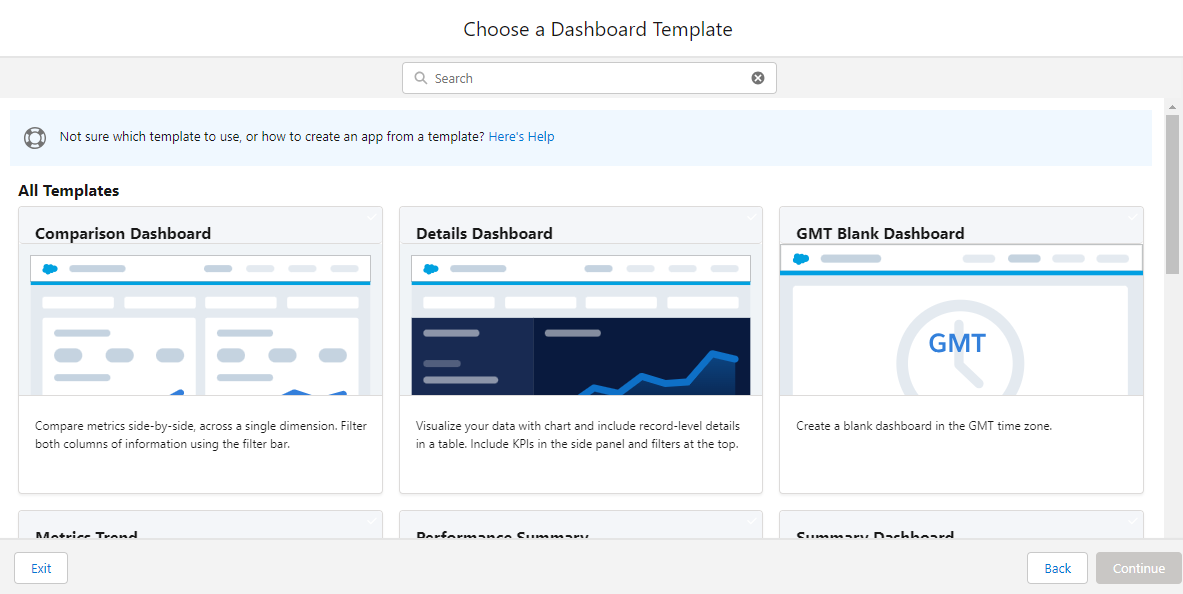Toggle the checkmark on Details Dashboard card
1183x594 pixels.
(x=752, y=216)
